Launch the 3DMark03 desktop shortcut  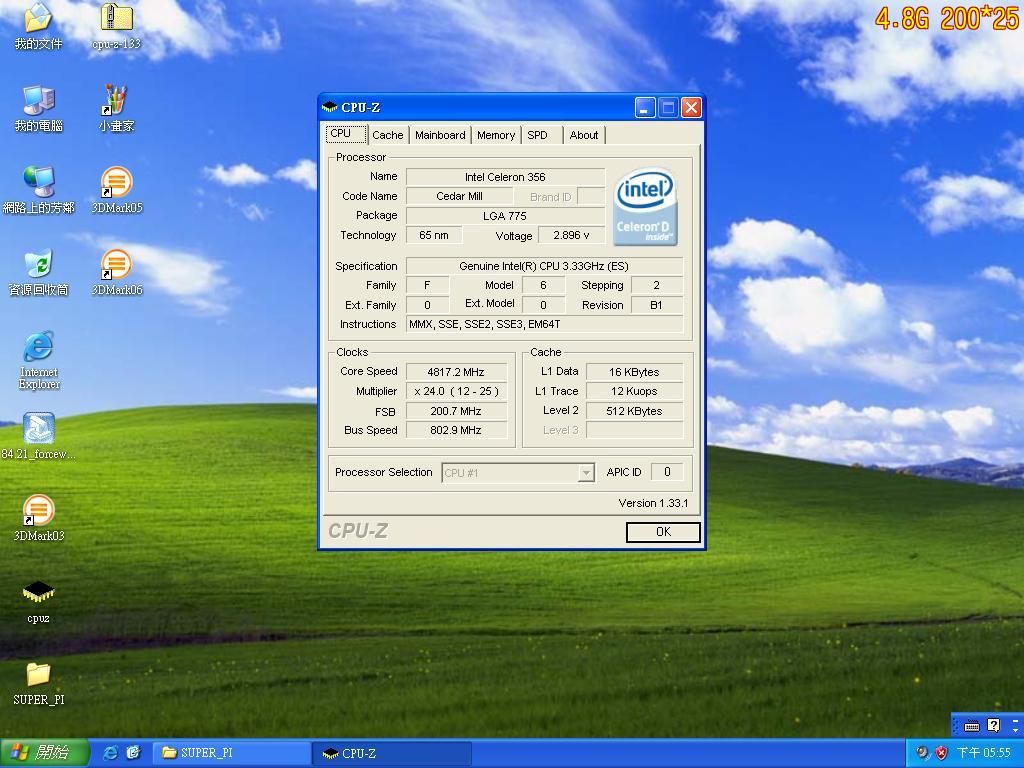(x=39, y=511)
